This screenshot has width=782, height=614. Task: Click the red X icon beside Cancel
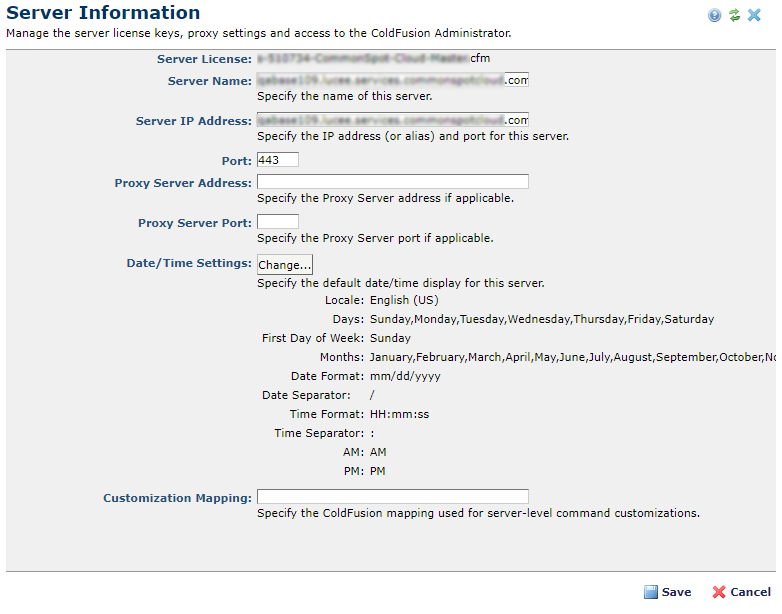coord(719,592)
